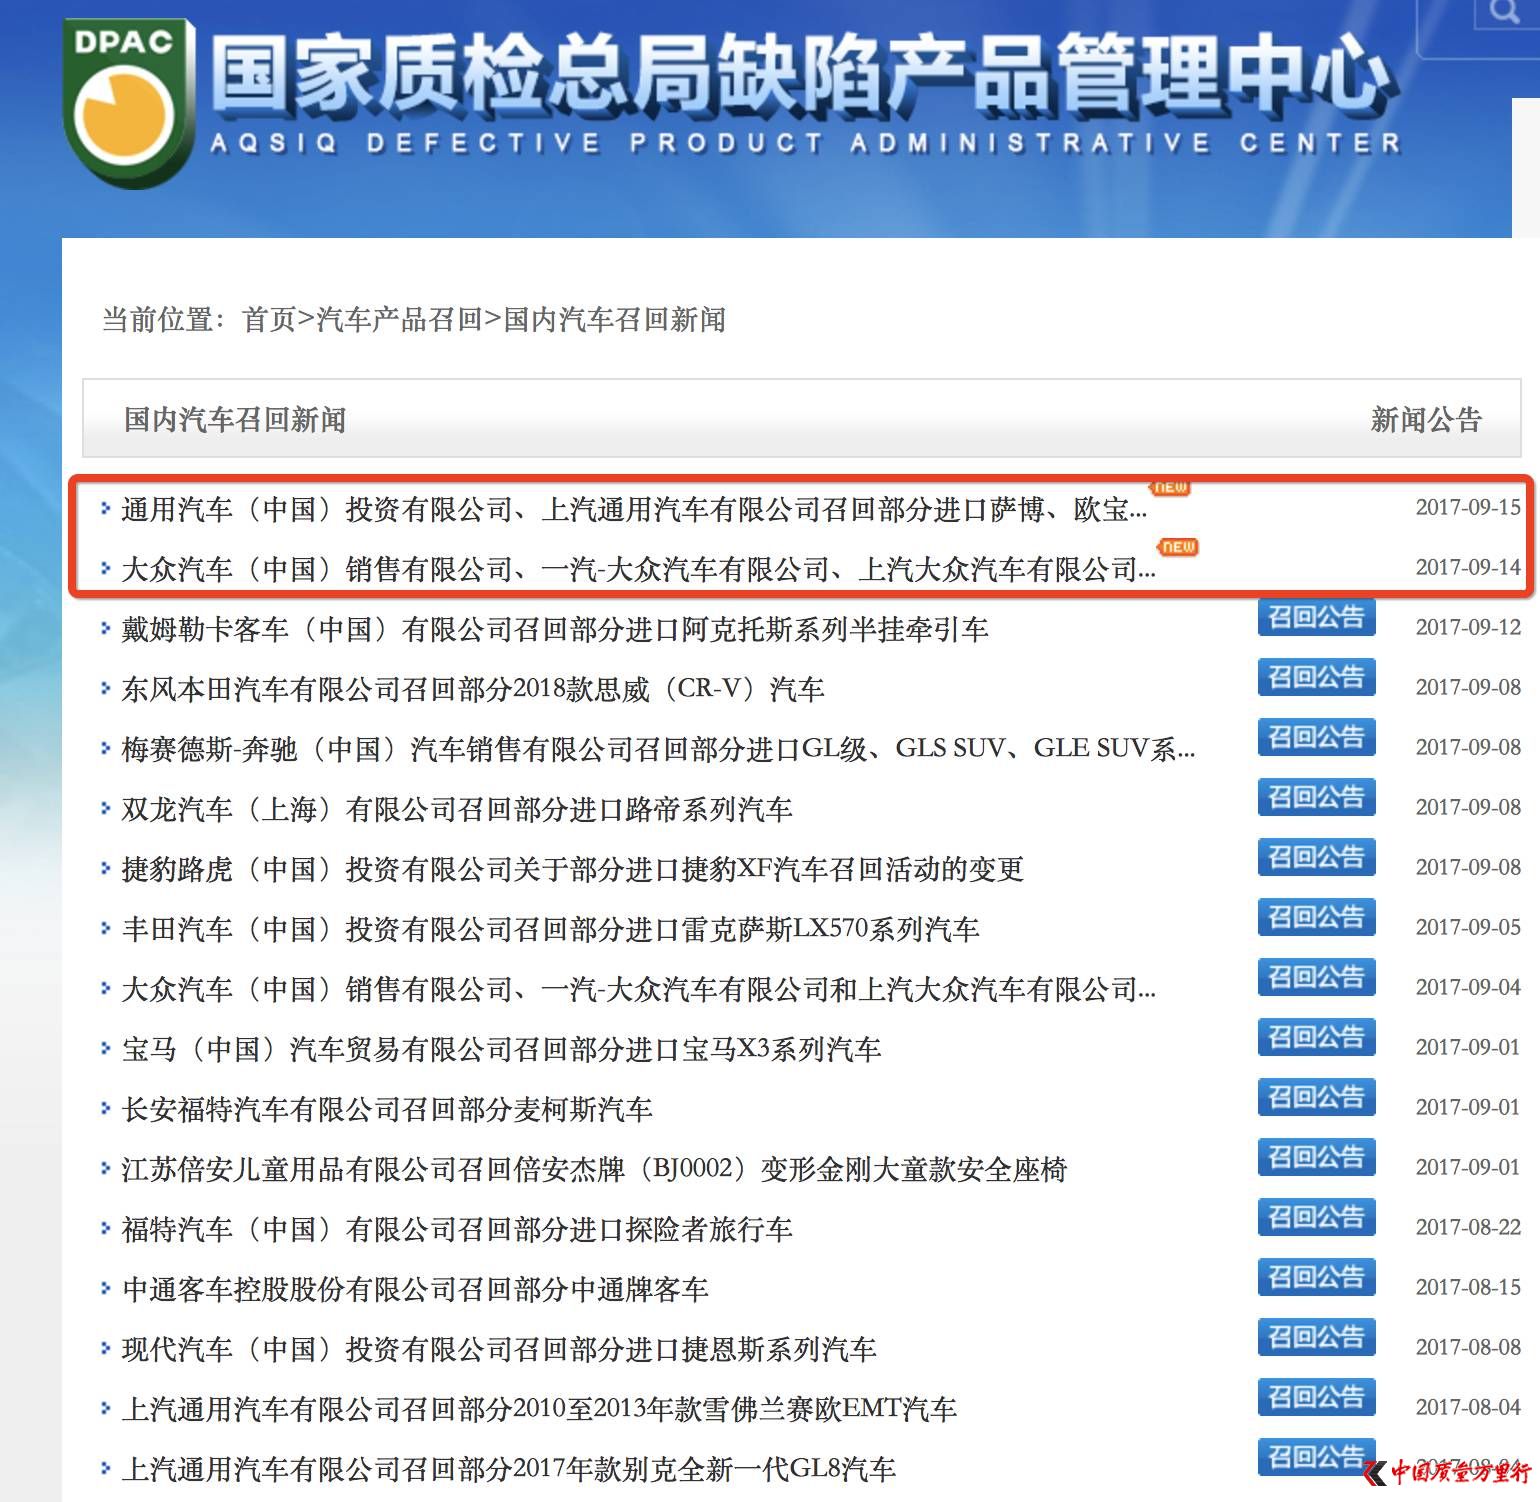Open 上汽通用 别克GL8 recall article

pos(508,1469)
